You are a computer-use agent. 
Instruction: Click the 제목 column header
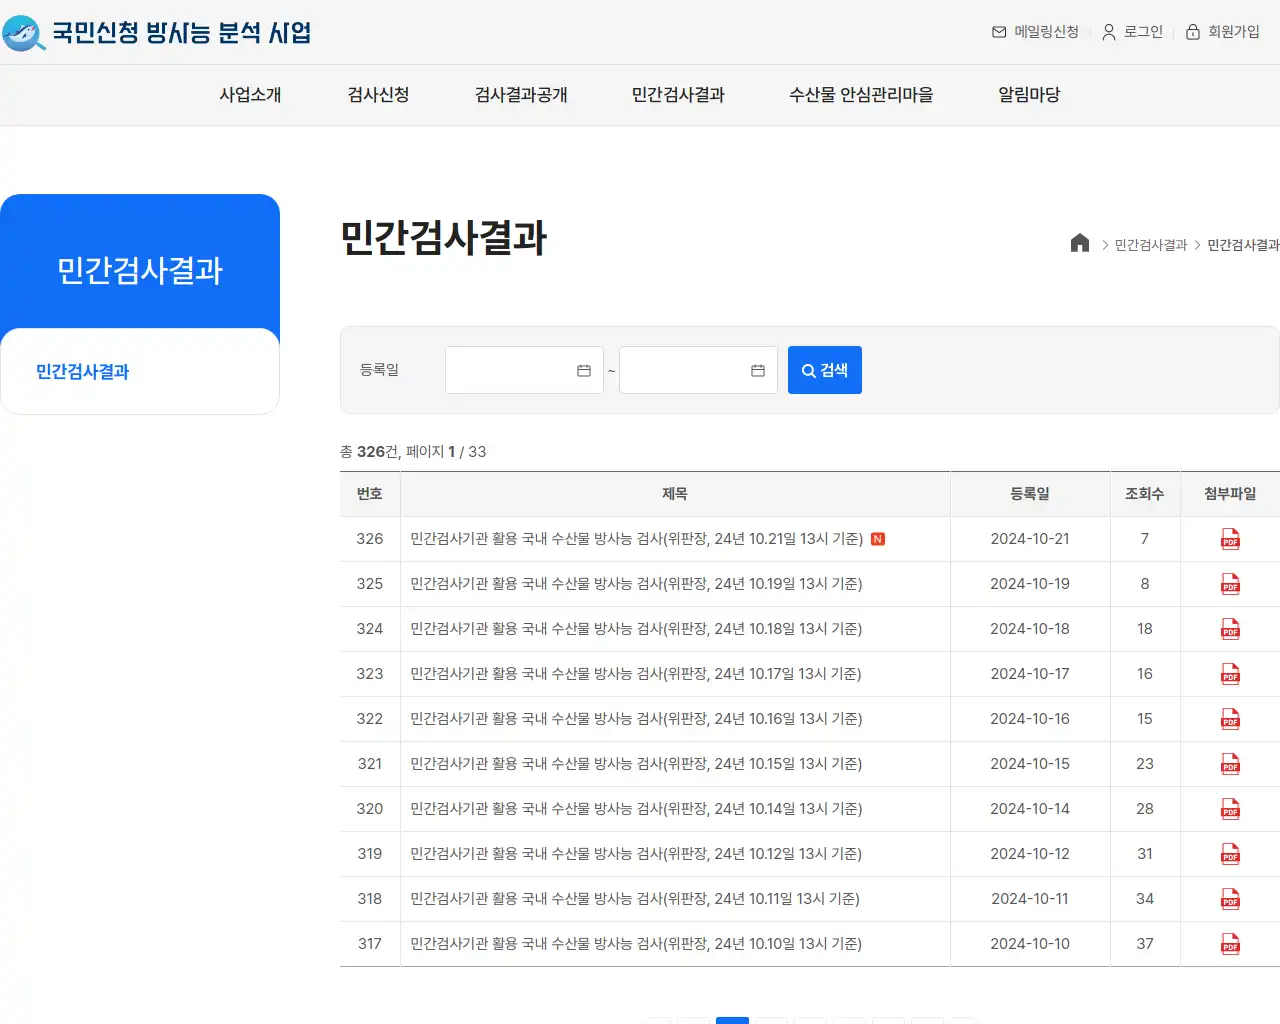pyautogui.click(x=675, y=494)
